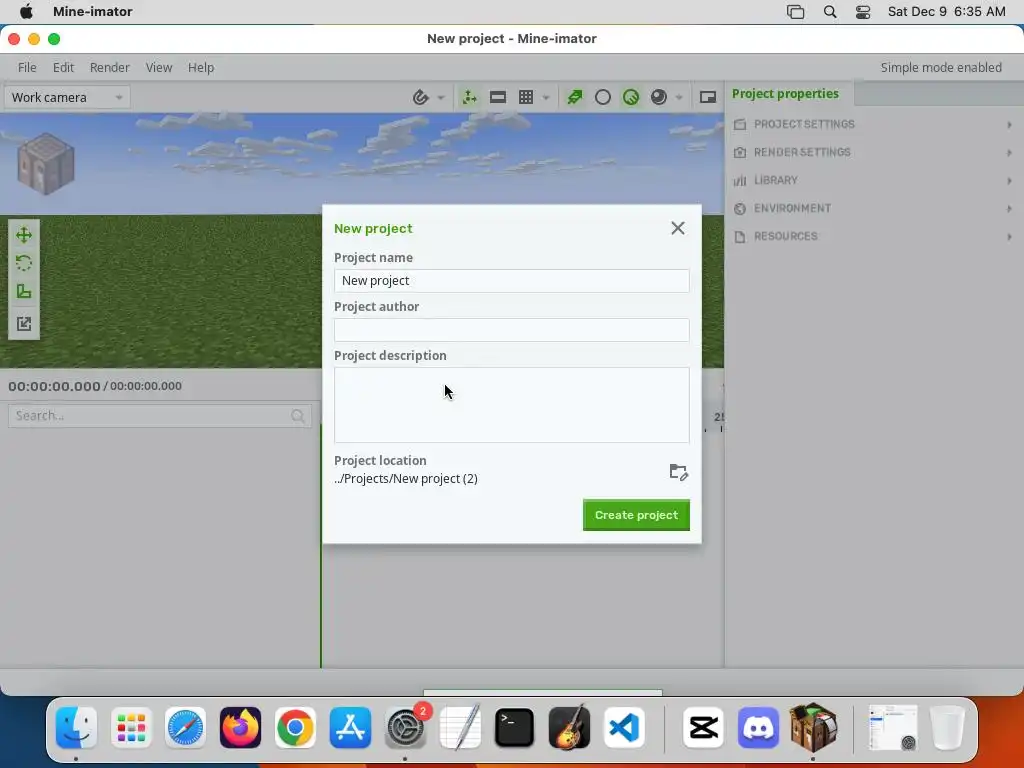
Task: Select the rendered sphere preview mode
Action: (x=659, y=97)
